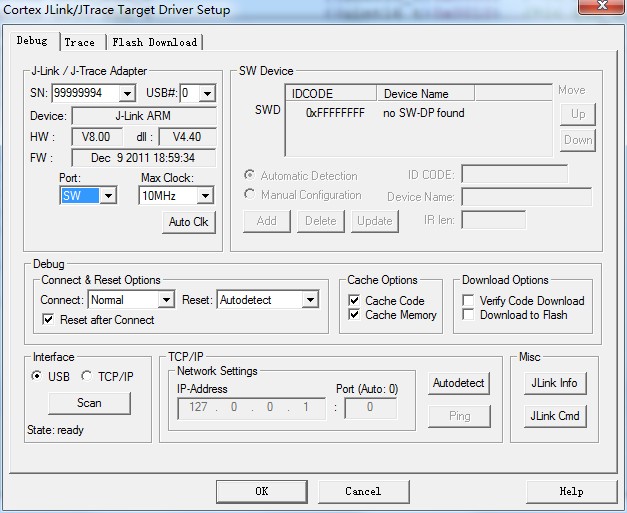Open the Port dropdown showing SW
Viewport: 627px width, 513px height.
pos(108,196)
